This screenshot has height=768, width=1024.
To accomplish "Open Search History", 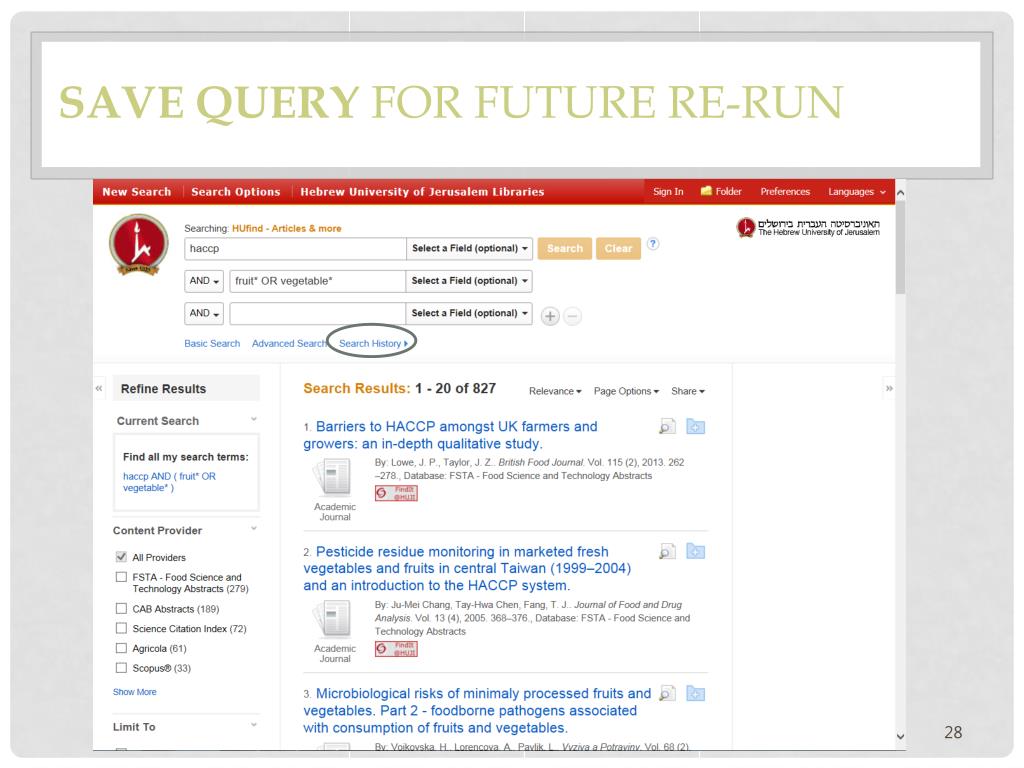I will pos(373,344).
